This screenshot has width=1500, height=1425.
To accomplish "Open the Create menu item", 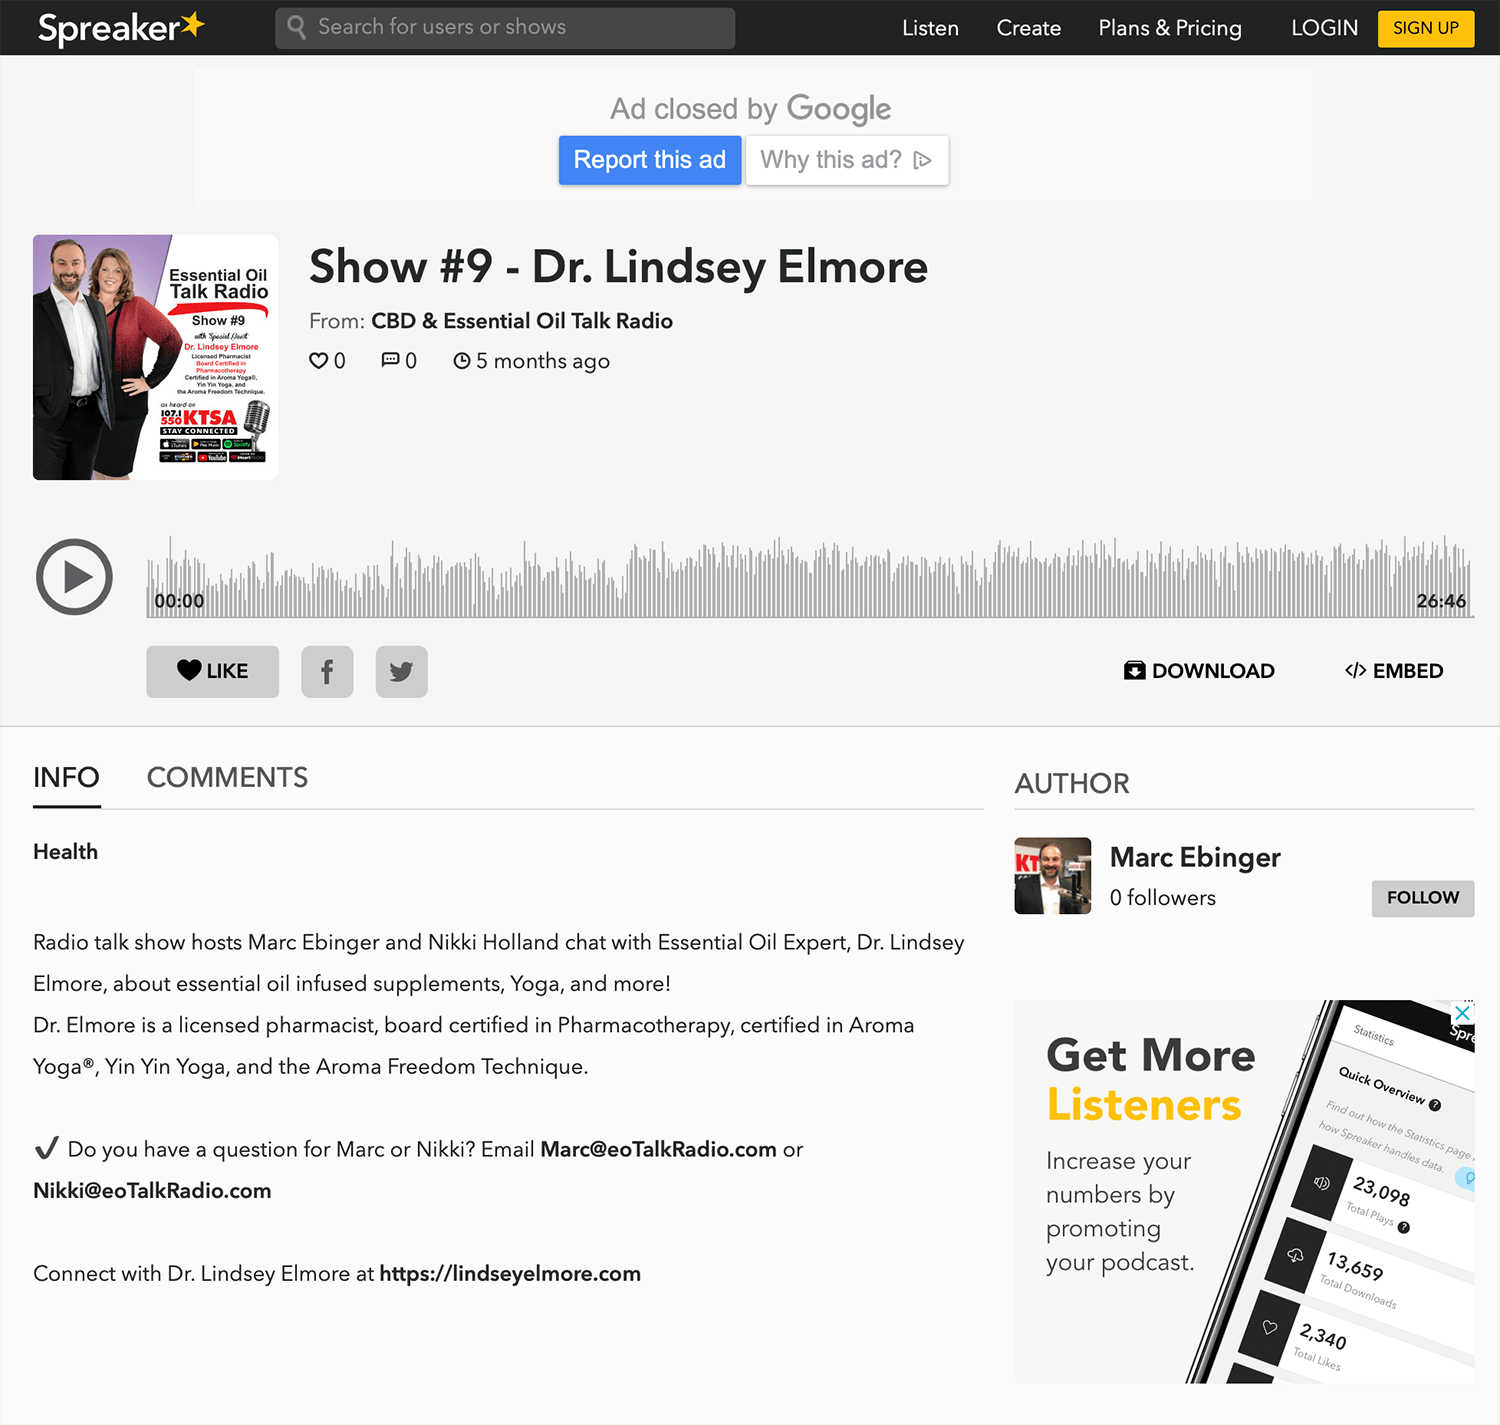I will [x=1028, y=28].
